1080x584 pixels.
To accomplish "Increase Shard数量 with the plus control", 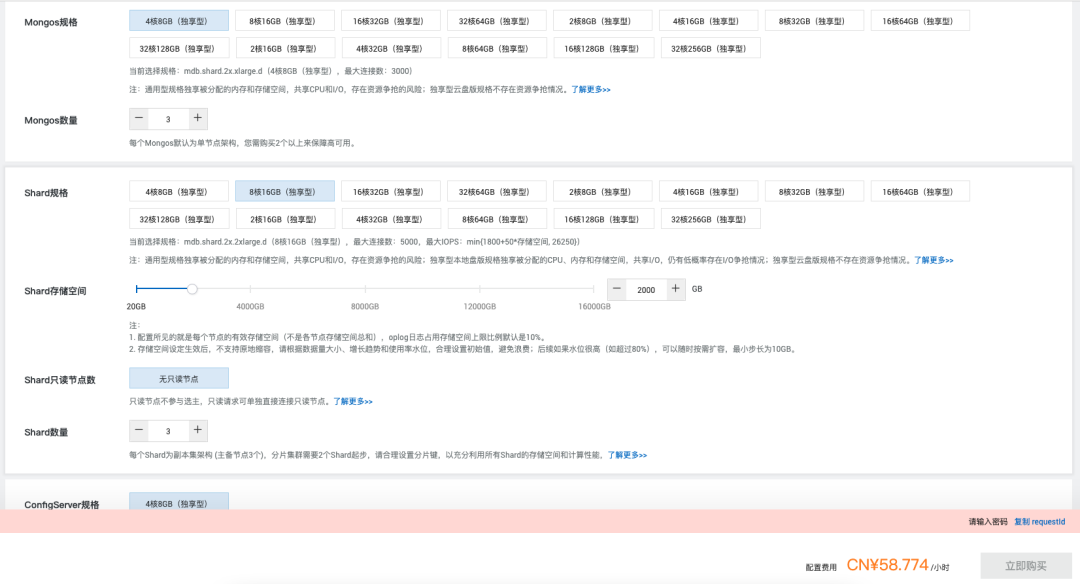I will (198, 431).
